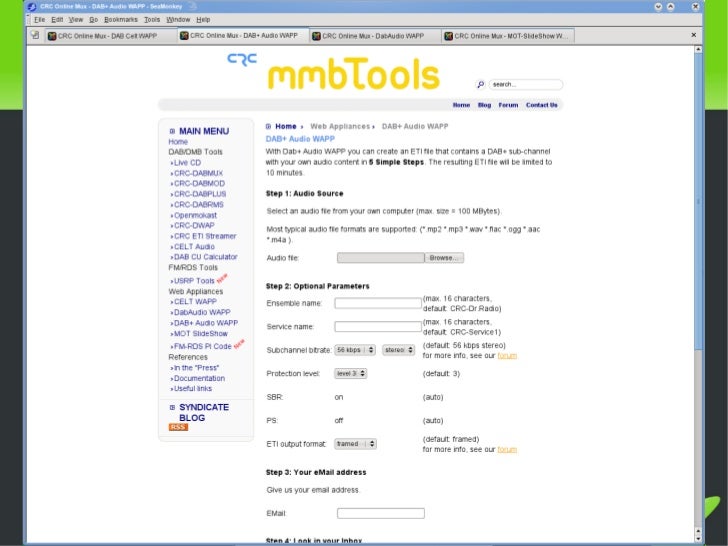Open CRC ETI Streamer menu link
The image size is (728, 546).
(205, 236)
